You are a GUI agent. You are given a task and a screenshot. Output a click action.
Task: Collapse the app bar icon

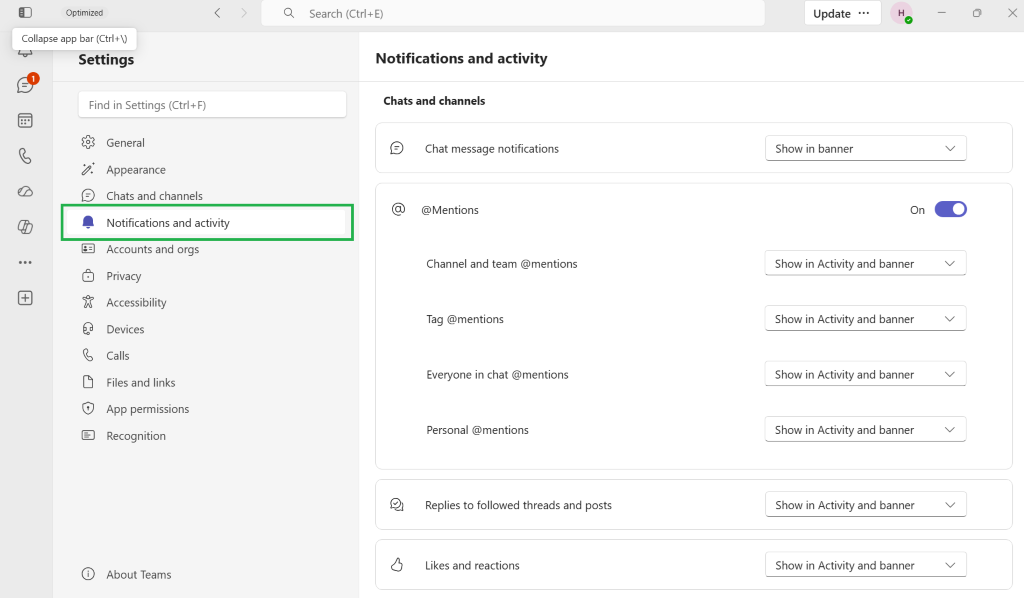pos(25,12)
